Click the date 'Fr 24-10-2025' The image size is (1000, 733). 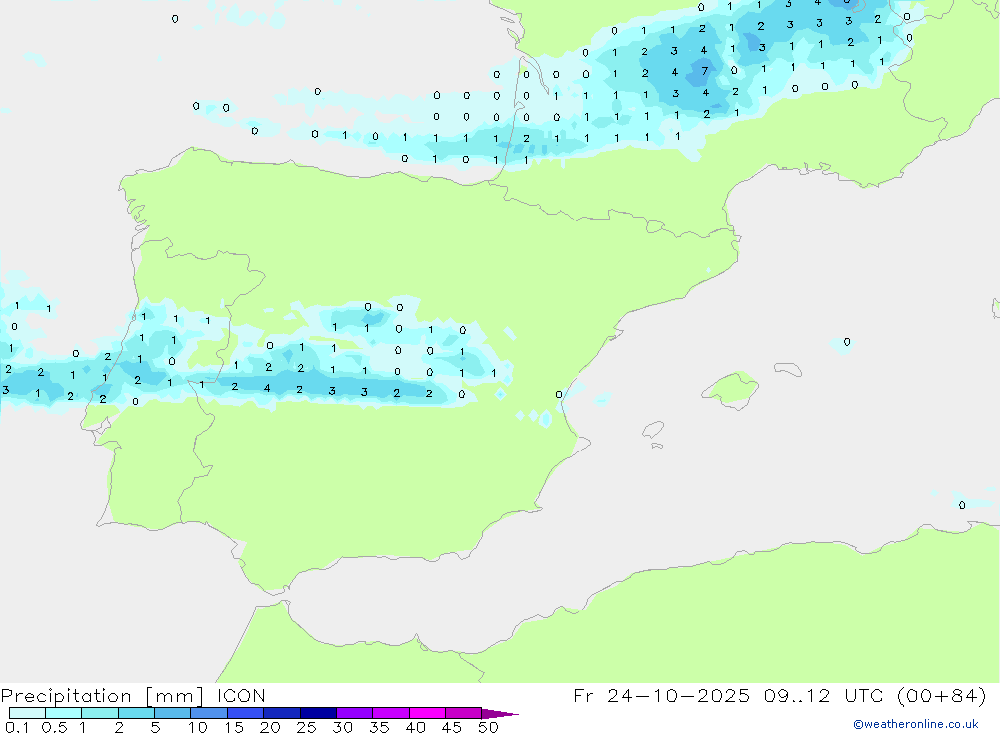pyautogui.click(x=661, y=695)
